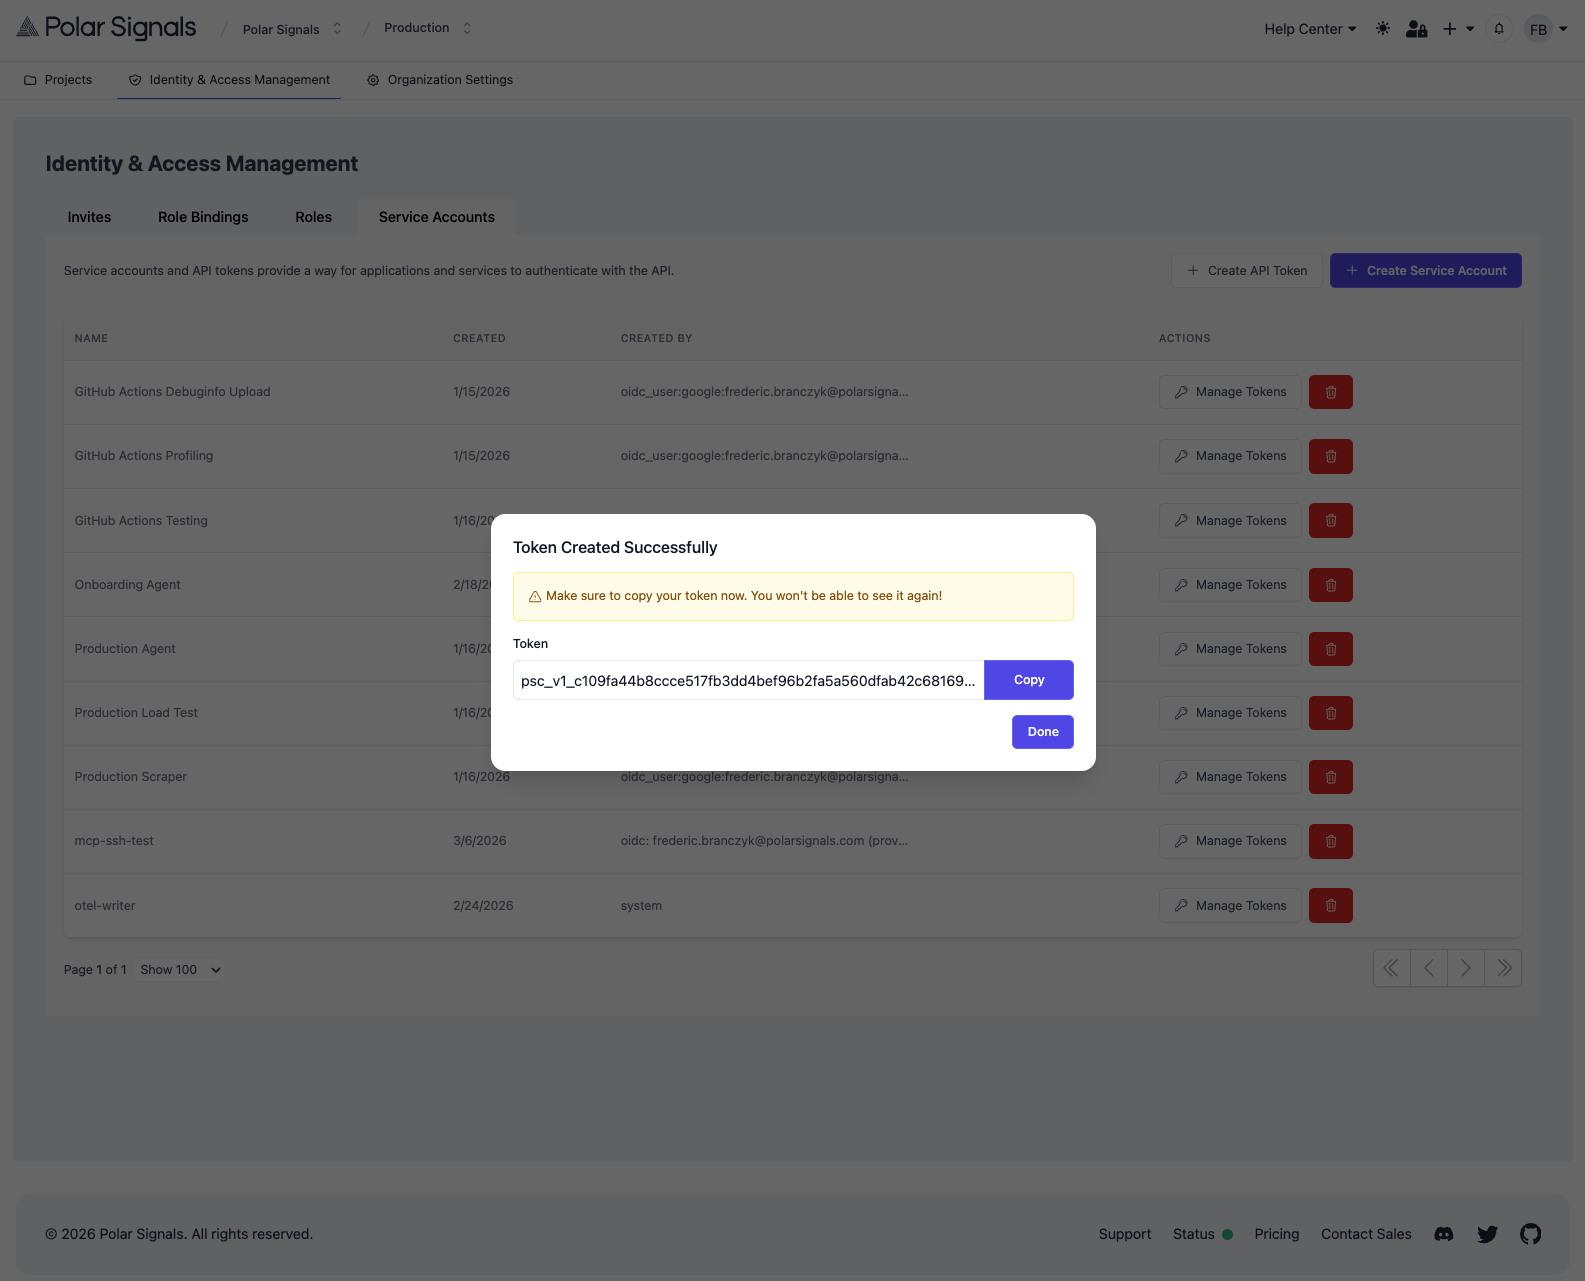
Task: Click the CREATED BY column header
Action: (656, 339)
